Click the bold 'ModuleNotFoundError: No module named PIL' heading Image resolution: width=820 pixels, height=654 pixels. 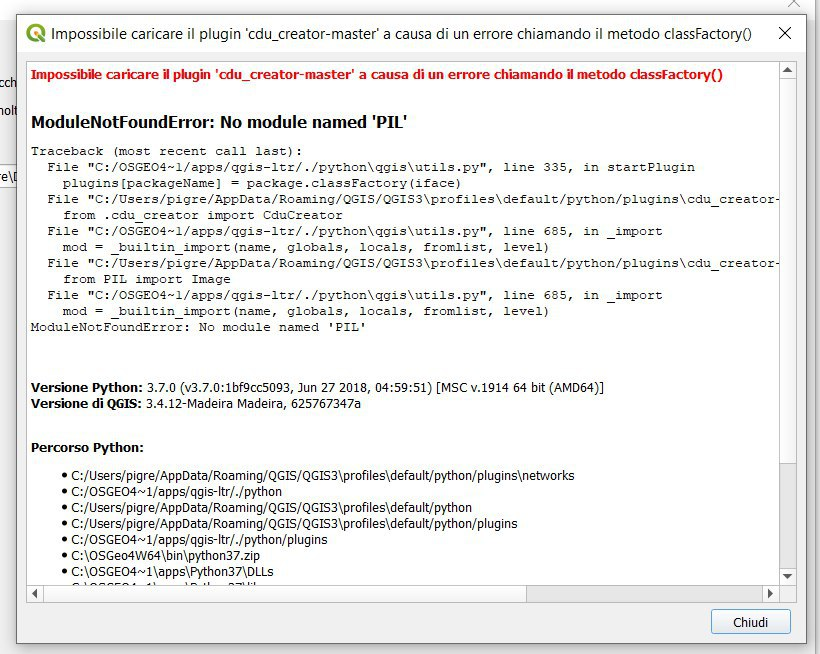(x=219, y=122)
